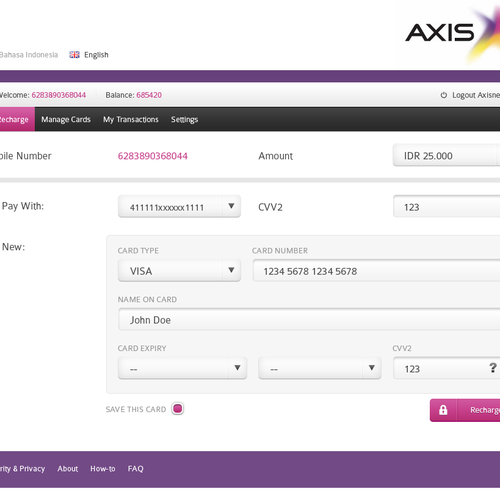Open the My Transactions tab
This screenshot has height=500, width=500.
131,119
